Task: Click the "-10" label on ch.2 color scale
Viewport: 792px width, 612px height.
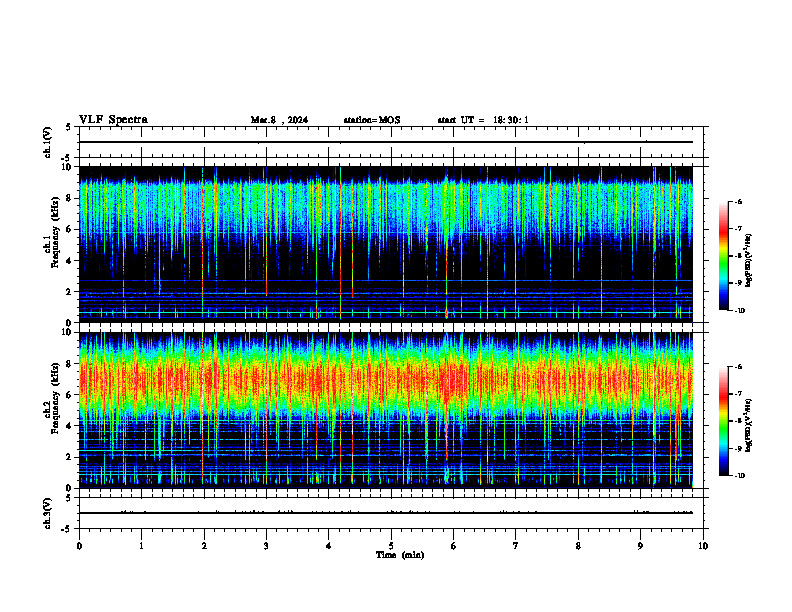Action: point(739,476)
